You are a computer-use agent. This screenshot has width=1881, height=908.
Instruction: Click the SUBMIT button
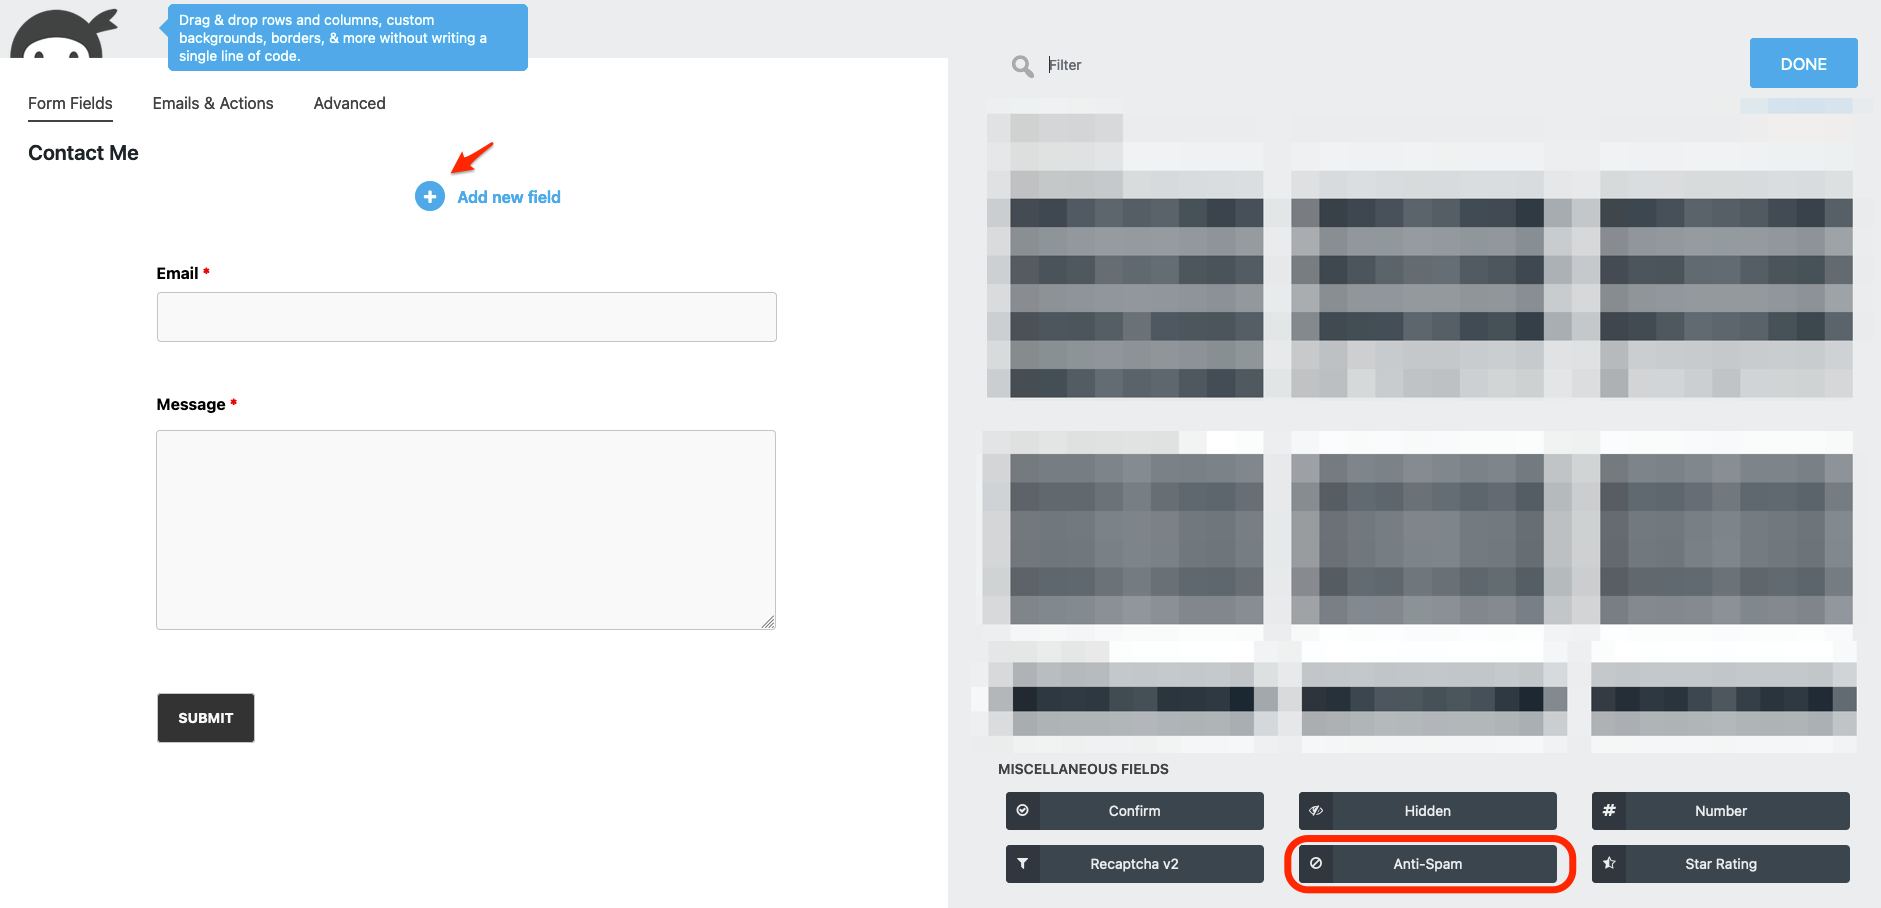[x=206, y=718]
